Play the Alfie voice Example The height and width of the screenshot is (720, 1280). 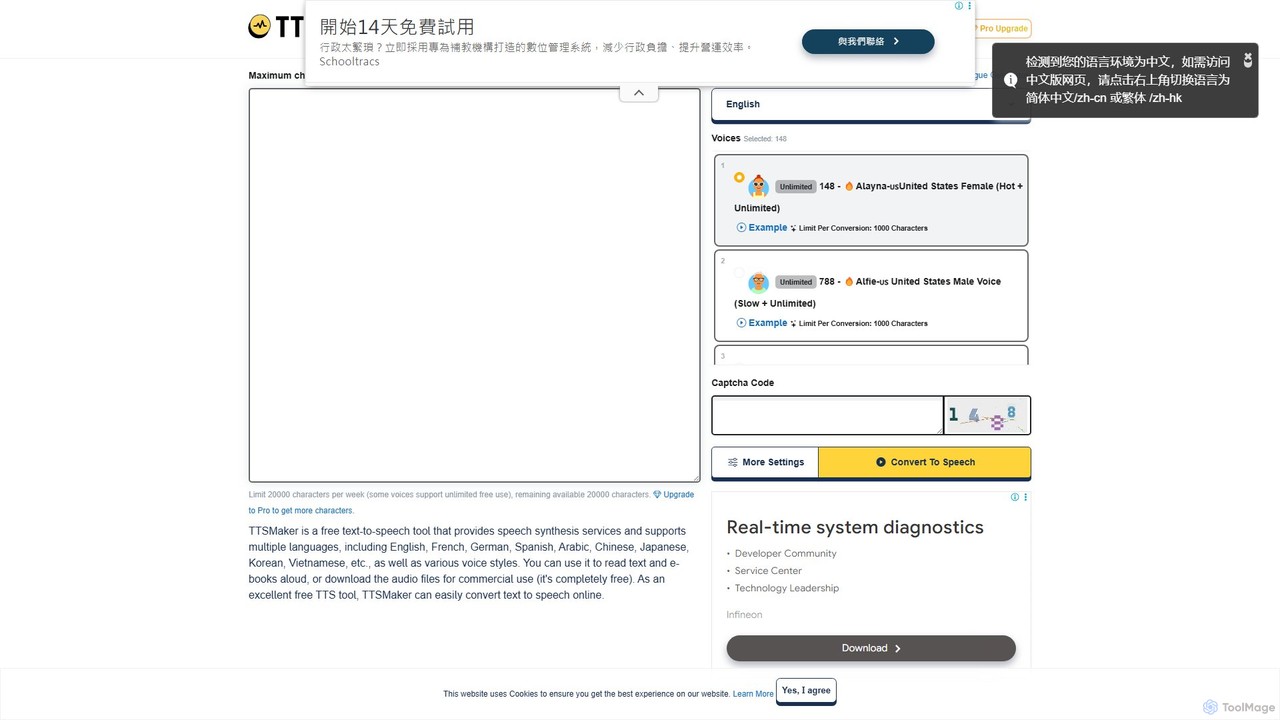point(762,323)
